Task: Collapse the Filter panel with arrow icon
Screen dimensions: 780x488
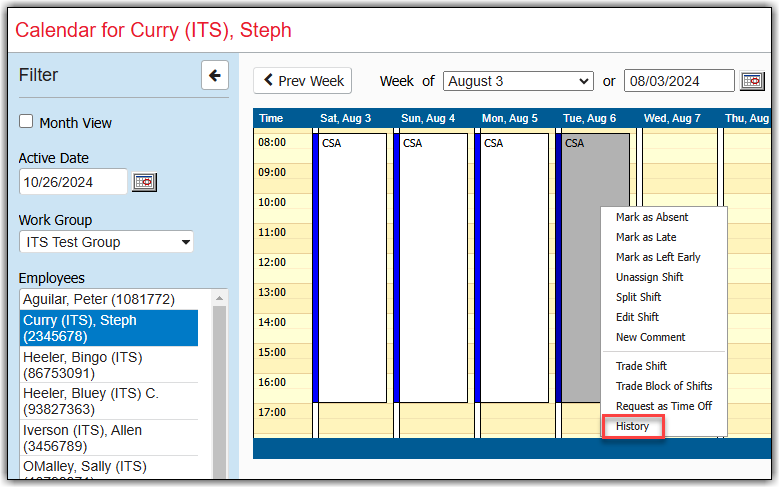Action: click(215, 75)
